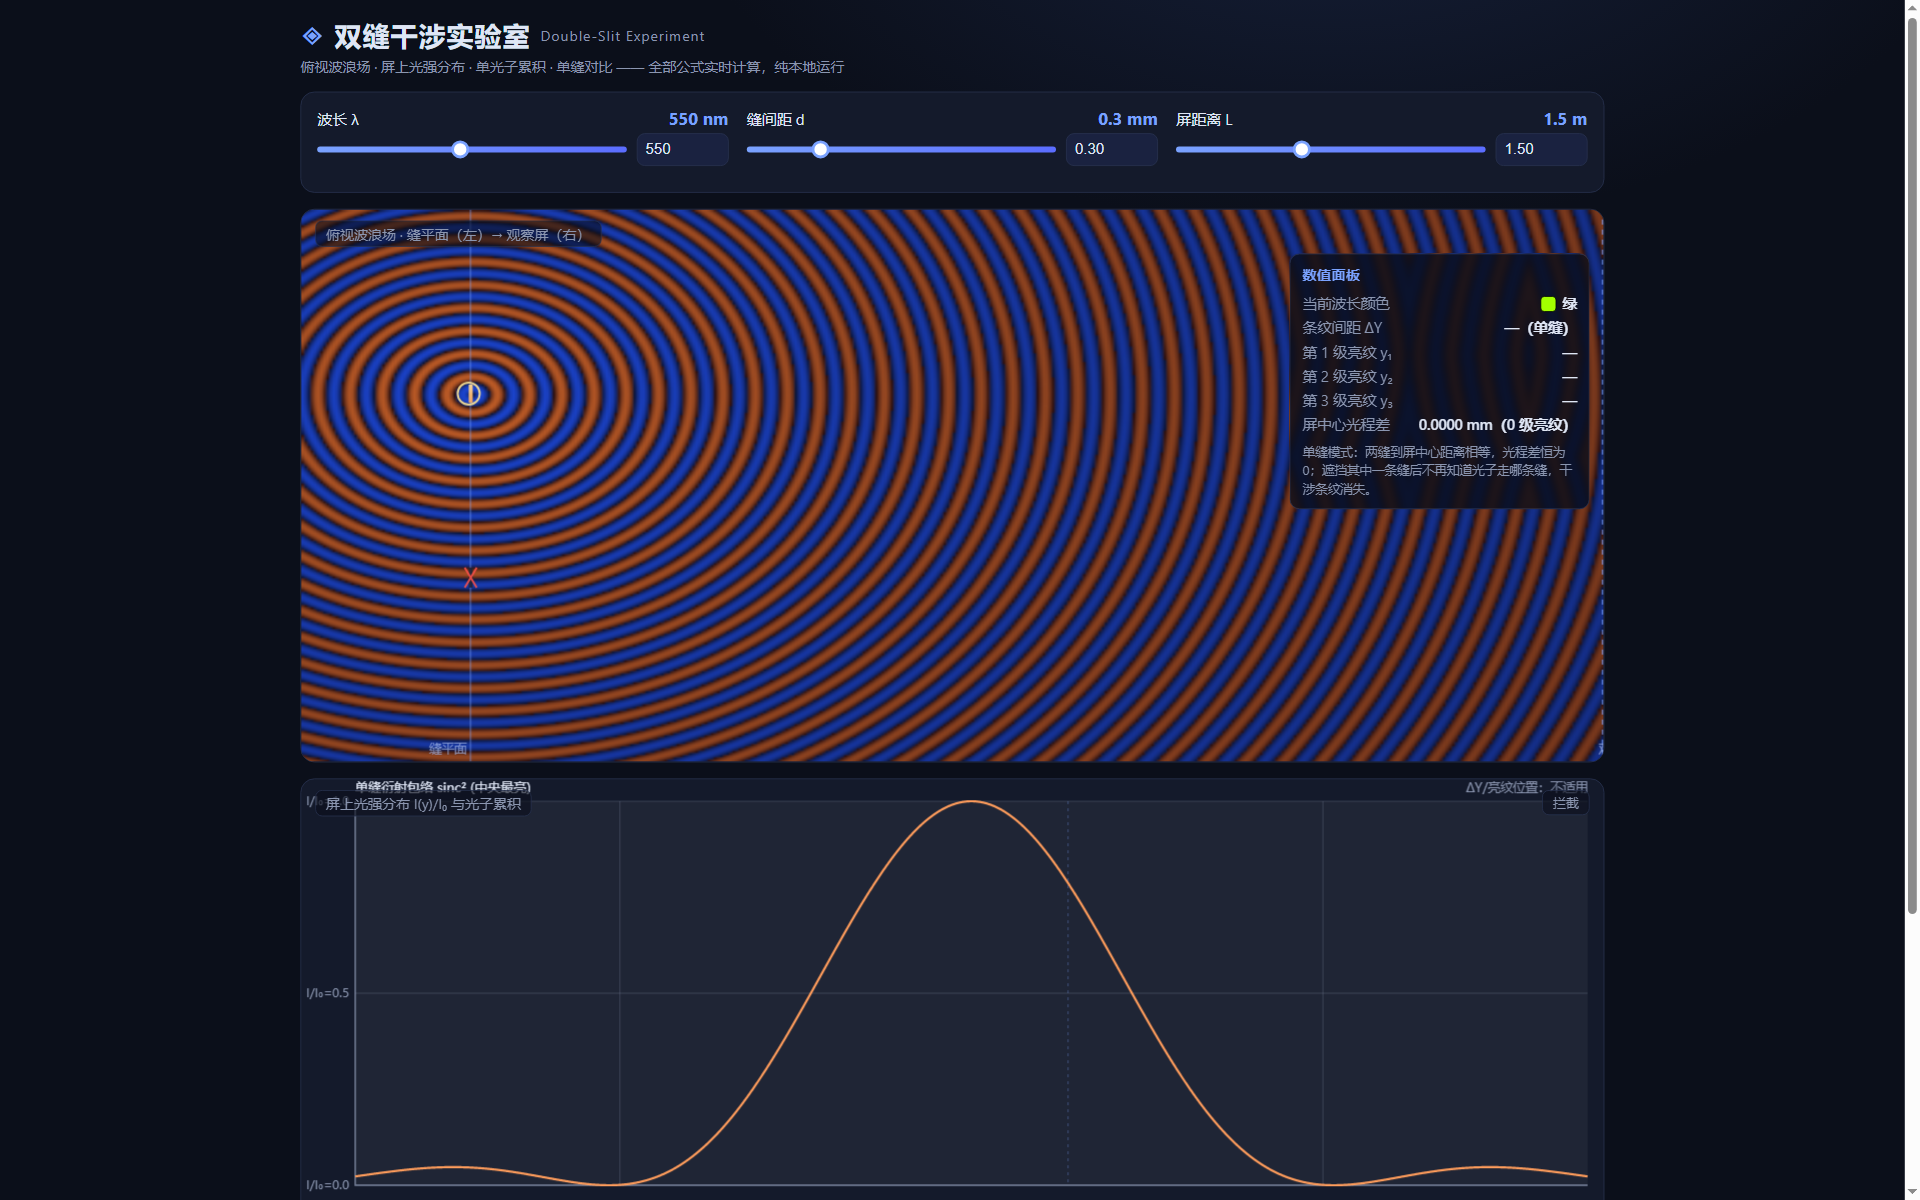Screen dimensions: 1920x1200
Task: Click the 屏上光强分布 chart caption
Action: [x=423, y=804]
